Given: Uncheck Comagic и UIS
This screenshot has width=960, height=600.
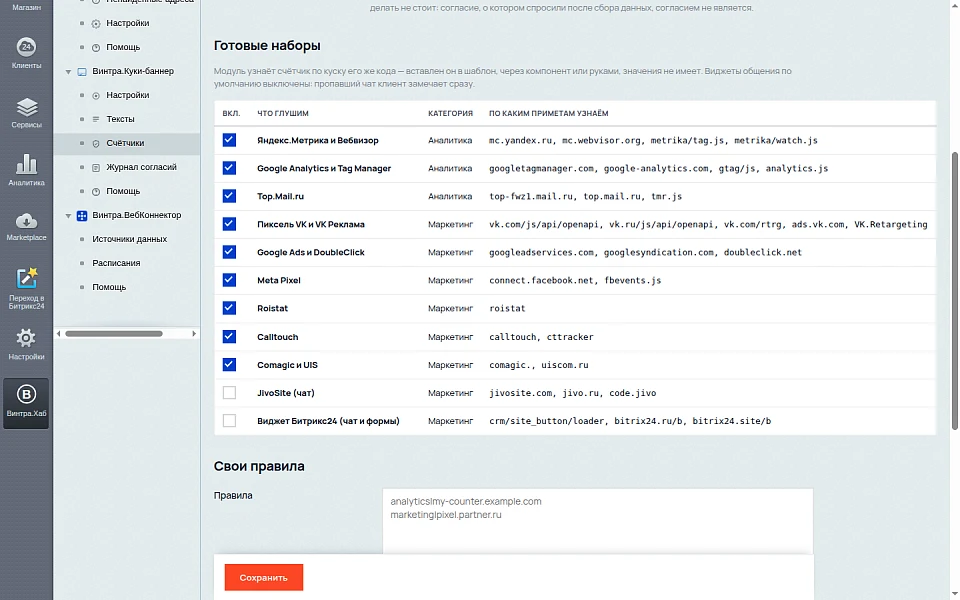Looking at the screenshot, I should click(x=229, y=364).
